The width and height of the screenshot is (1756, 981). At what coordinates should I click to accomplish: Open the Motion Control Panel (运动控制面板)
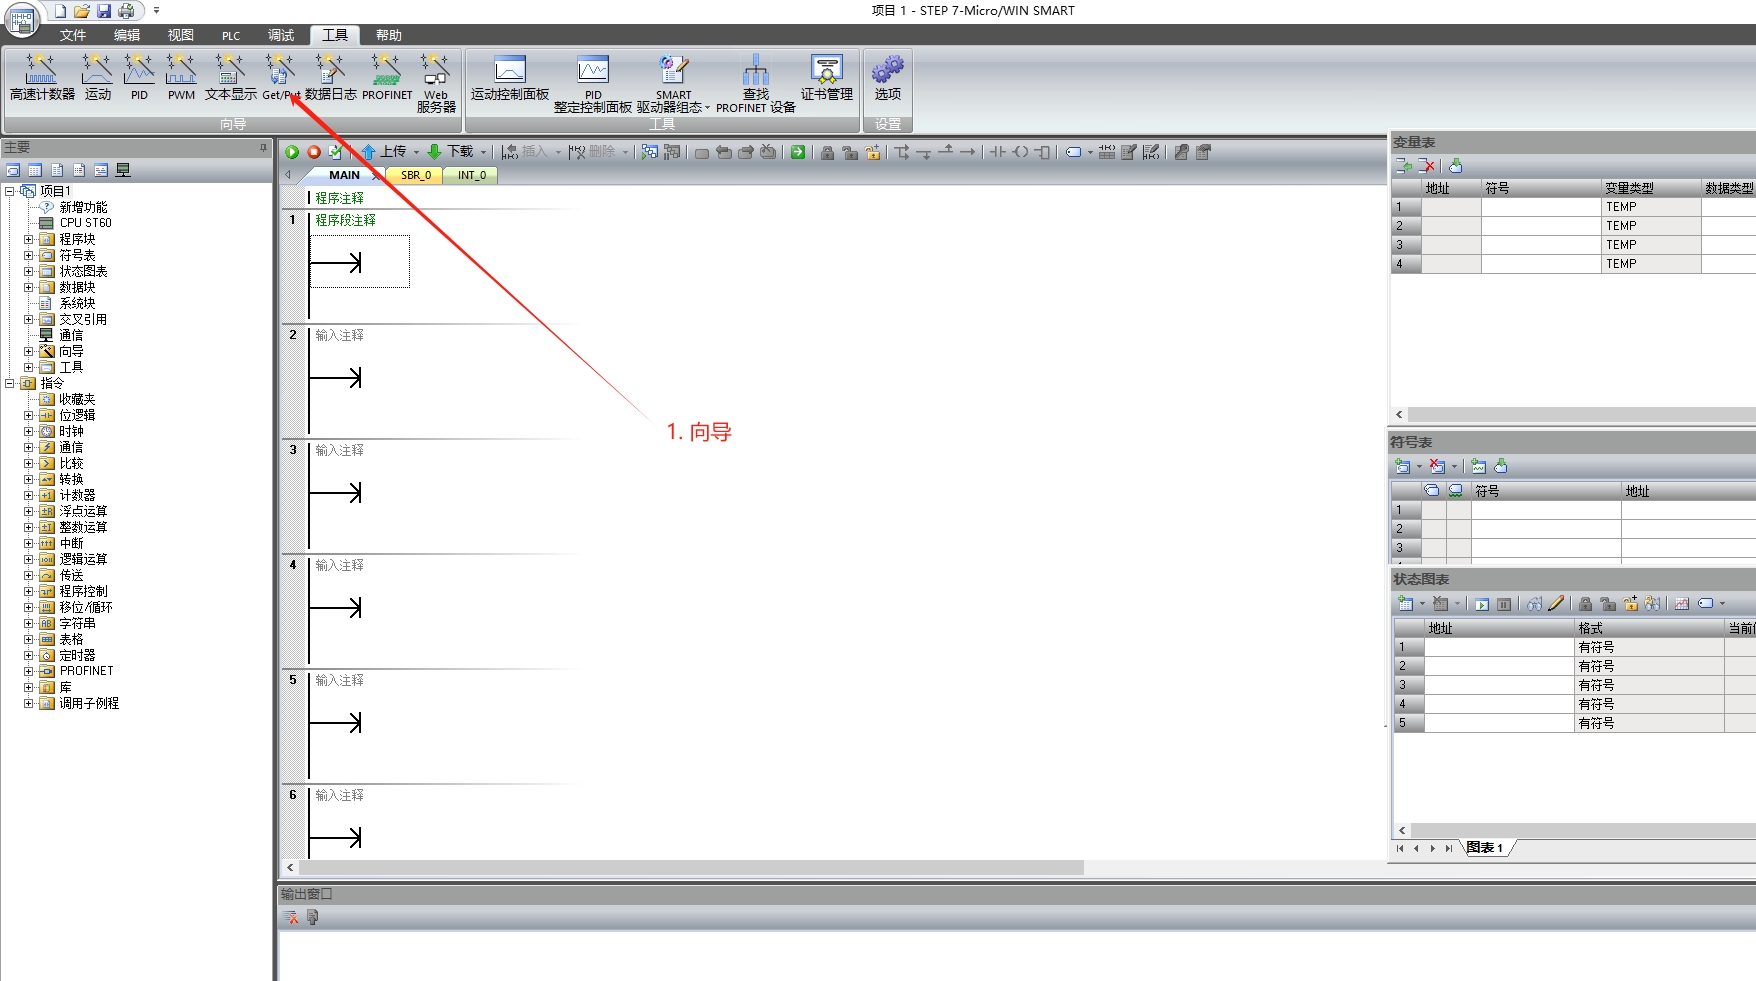tap(510, 77)
